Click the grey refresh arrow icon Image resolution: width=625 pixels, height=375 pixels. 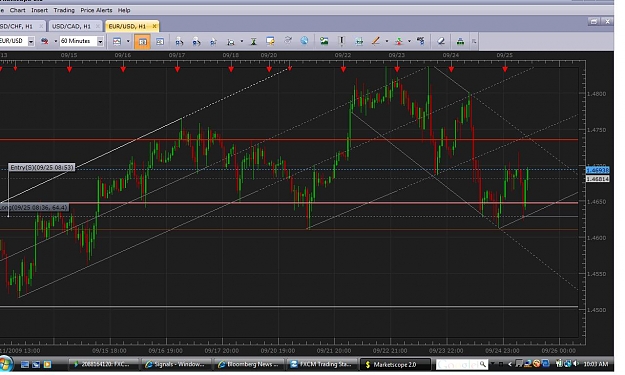(x=288, y=40)
